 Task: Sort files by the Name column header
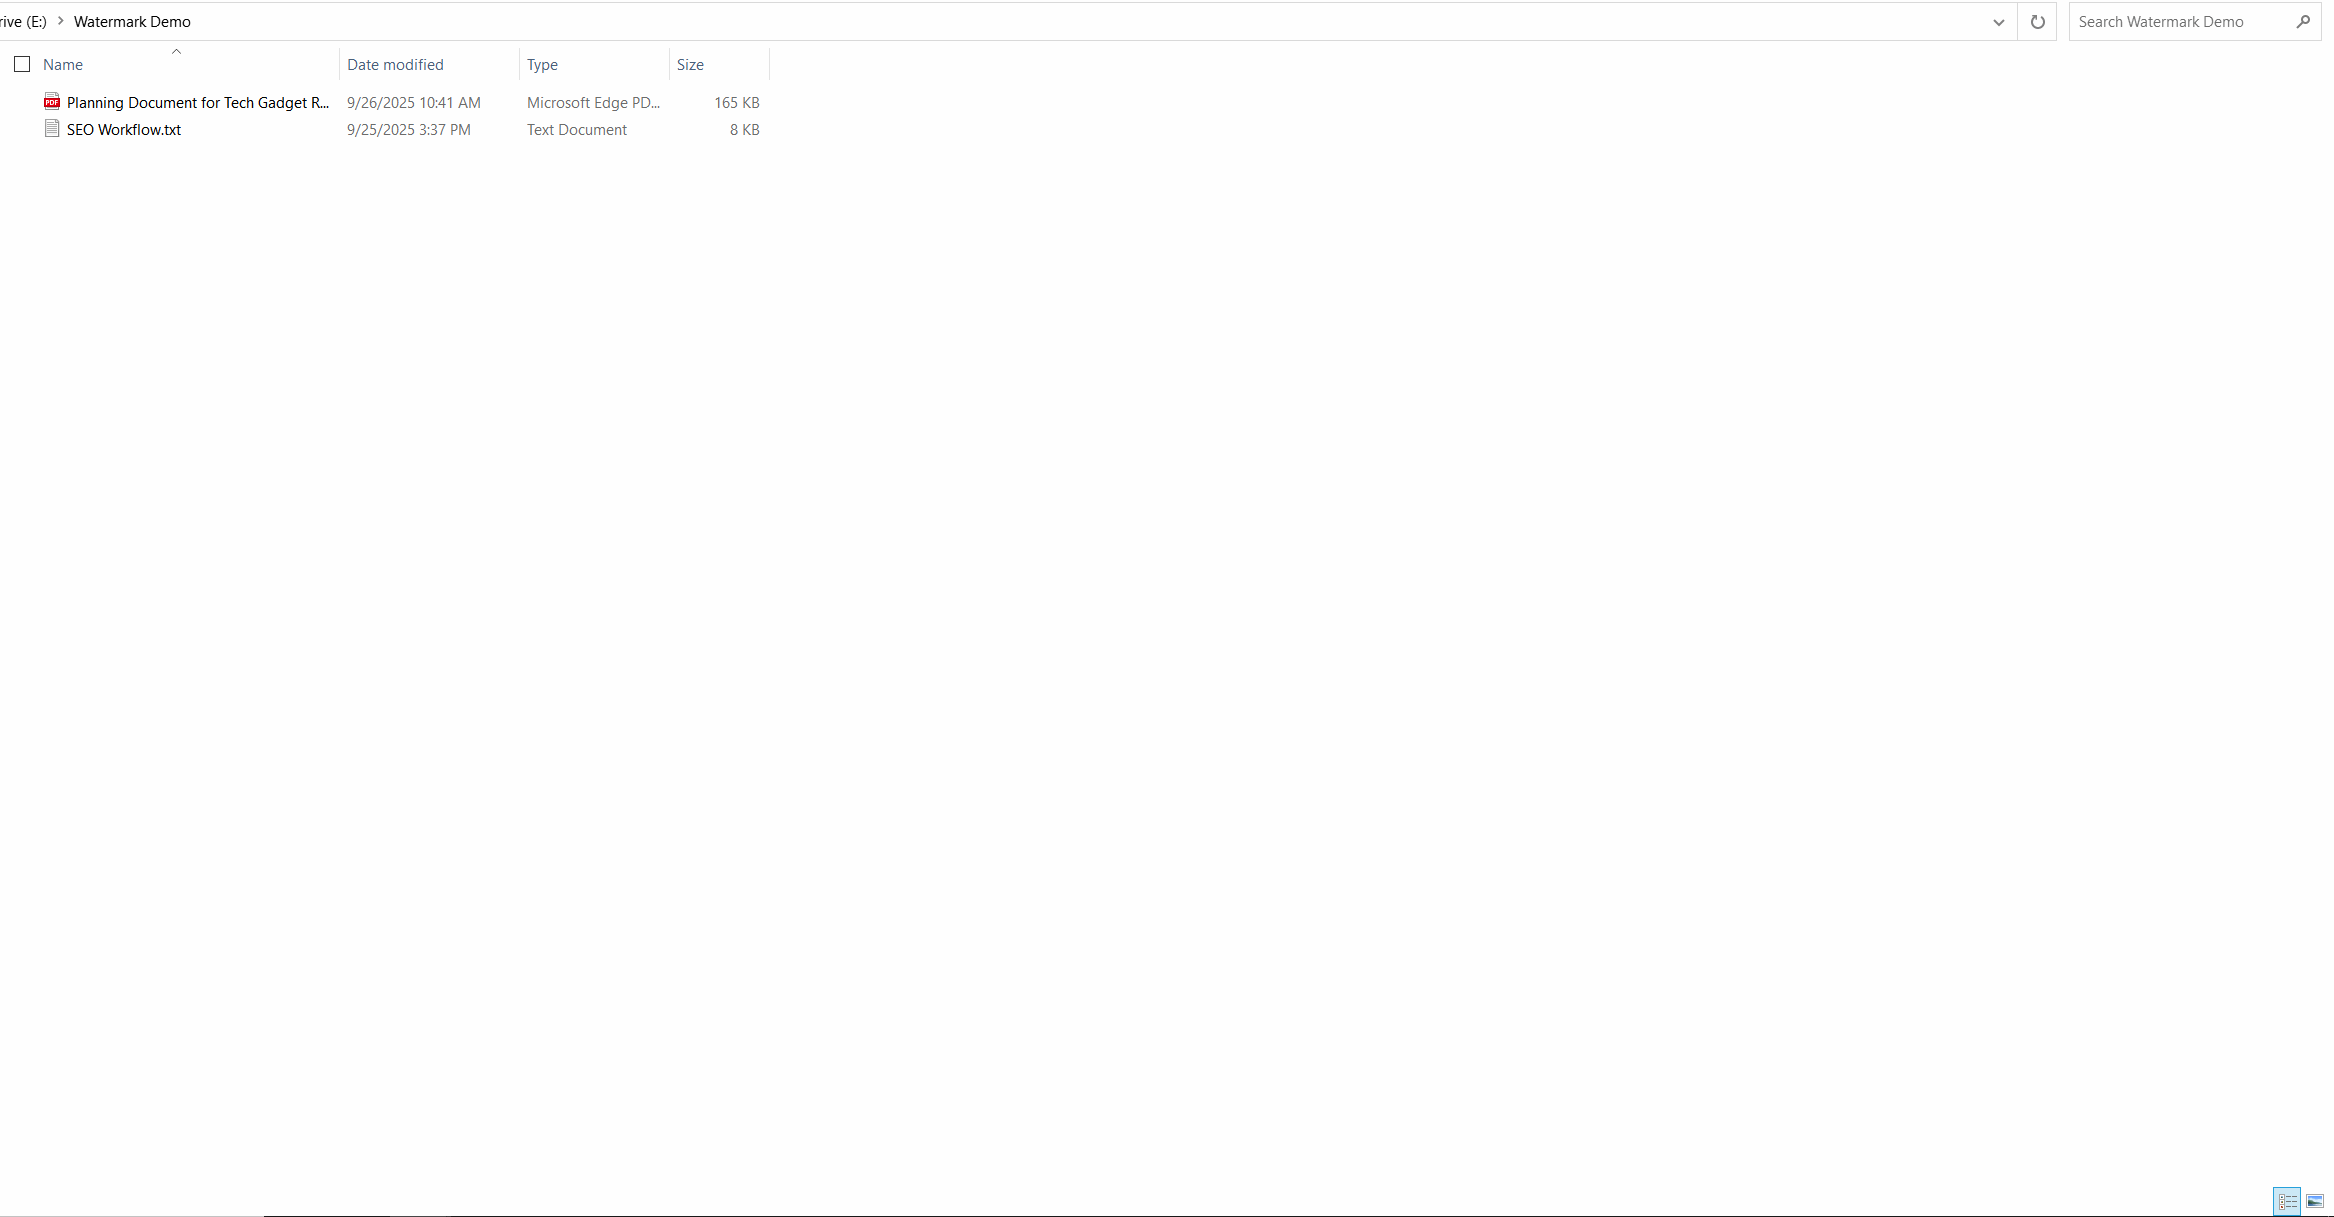pos(62,64)
